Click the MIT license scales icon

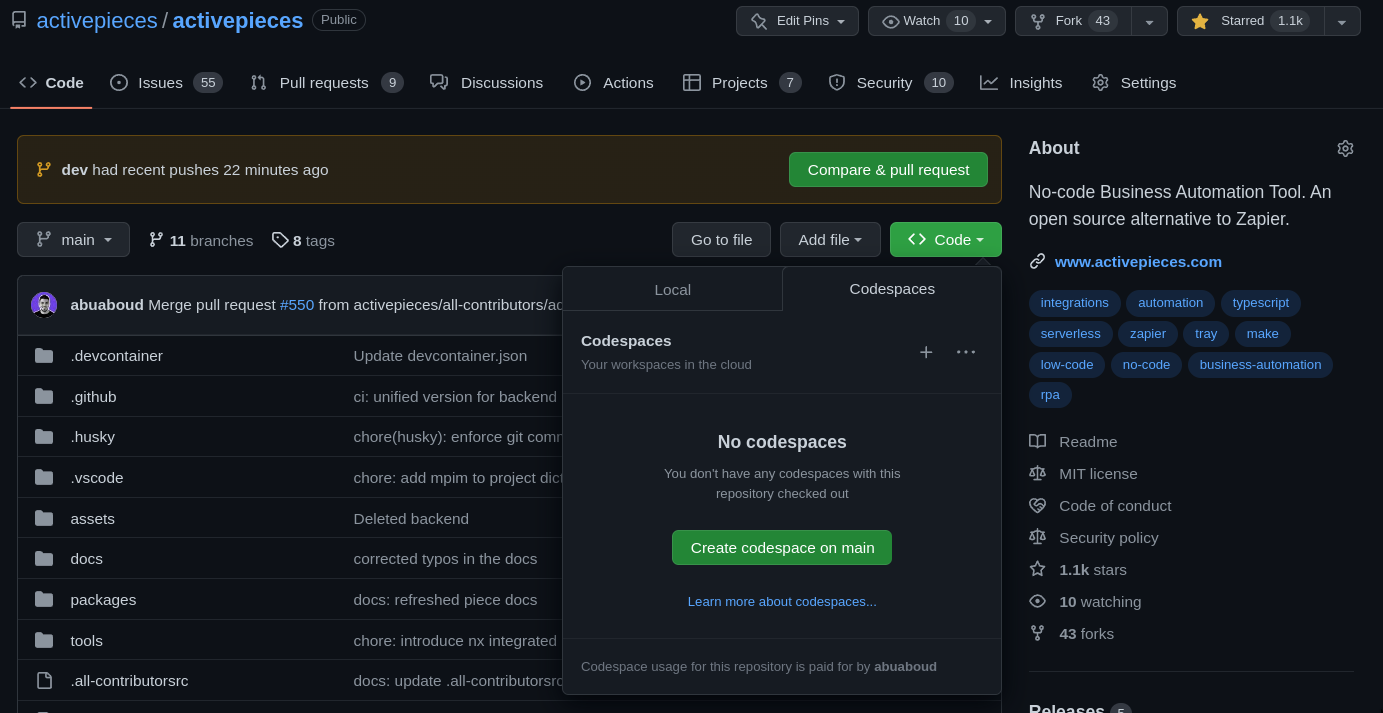click(1037, 473)
